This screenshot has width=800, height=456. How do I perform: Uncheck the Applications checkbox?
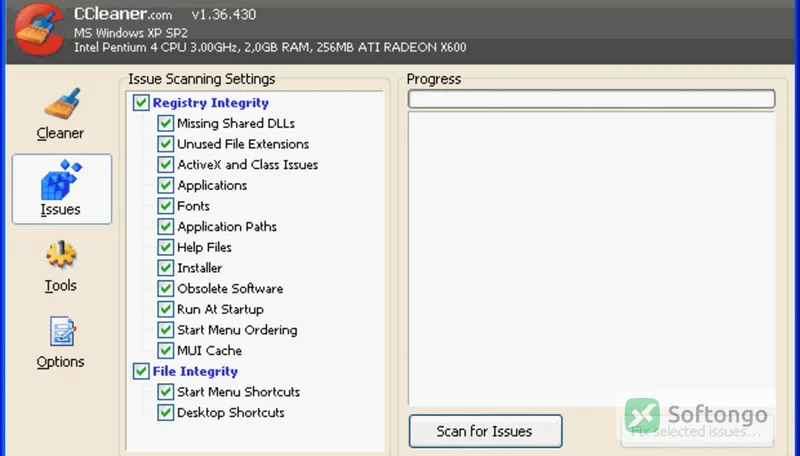pos(165,185)
